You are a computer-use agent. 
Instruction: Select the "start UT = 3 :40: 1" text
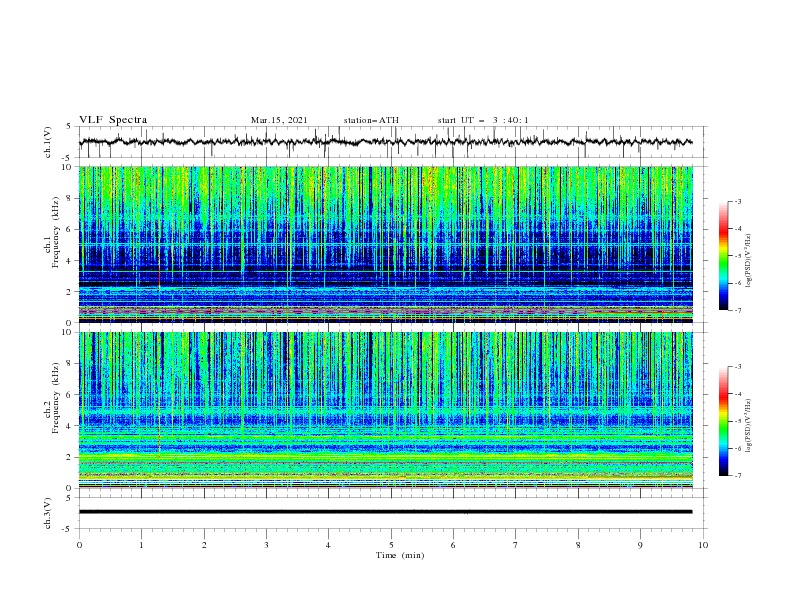point(483,120)
